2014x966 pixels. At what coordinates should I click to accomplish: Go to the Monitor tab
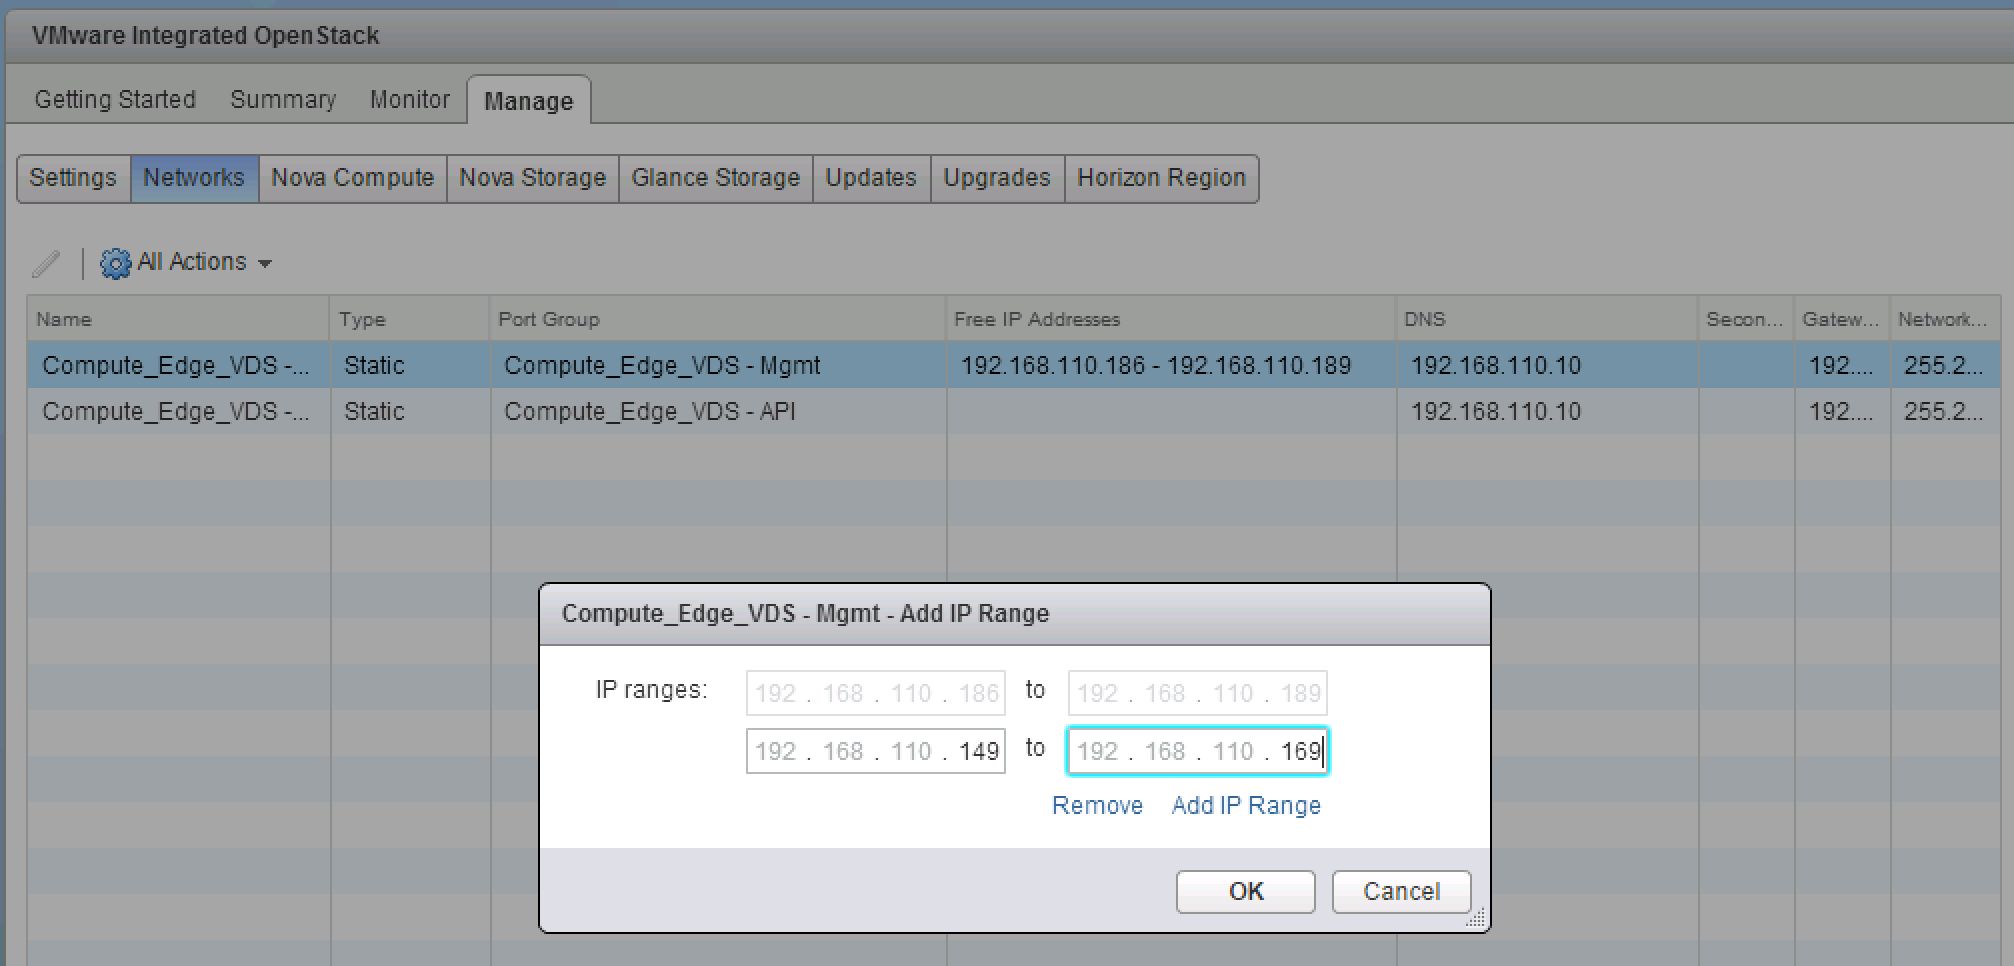[409, 100]
